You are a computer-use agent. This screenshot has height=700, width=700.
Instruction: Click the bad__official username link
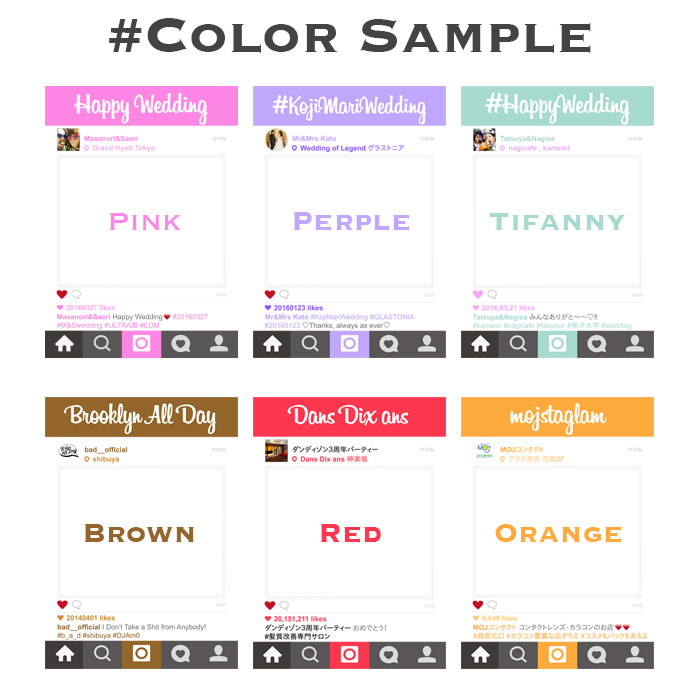coord(106,450)
